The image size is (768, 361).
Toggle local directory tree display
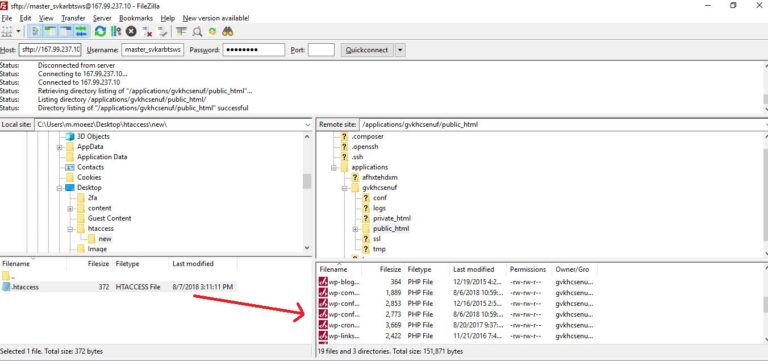click(50, 31)
